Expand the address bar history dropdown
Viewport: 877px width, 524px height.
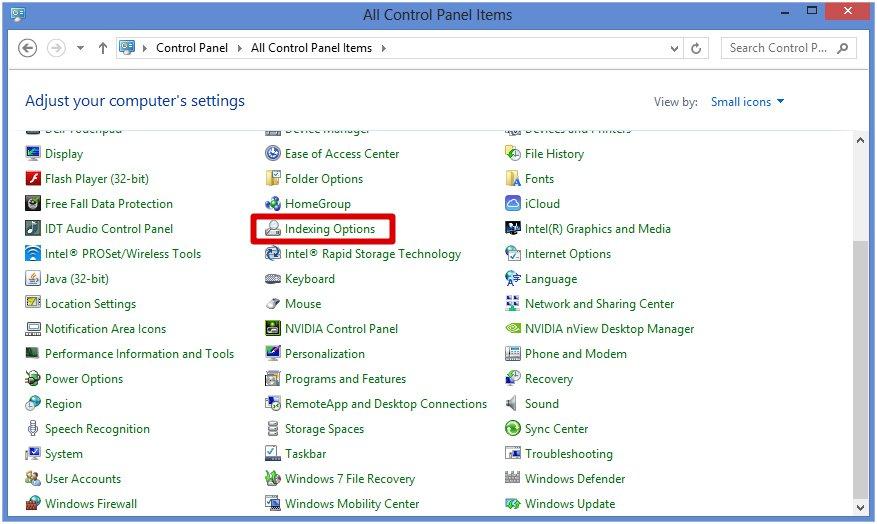click(x=675, y=48)
